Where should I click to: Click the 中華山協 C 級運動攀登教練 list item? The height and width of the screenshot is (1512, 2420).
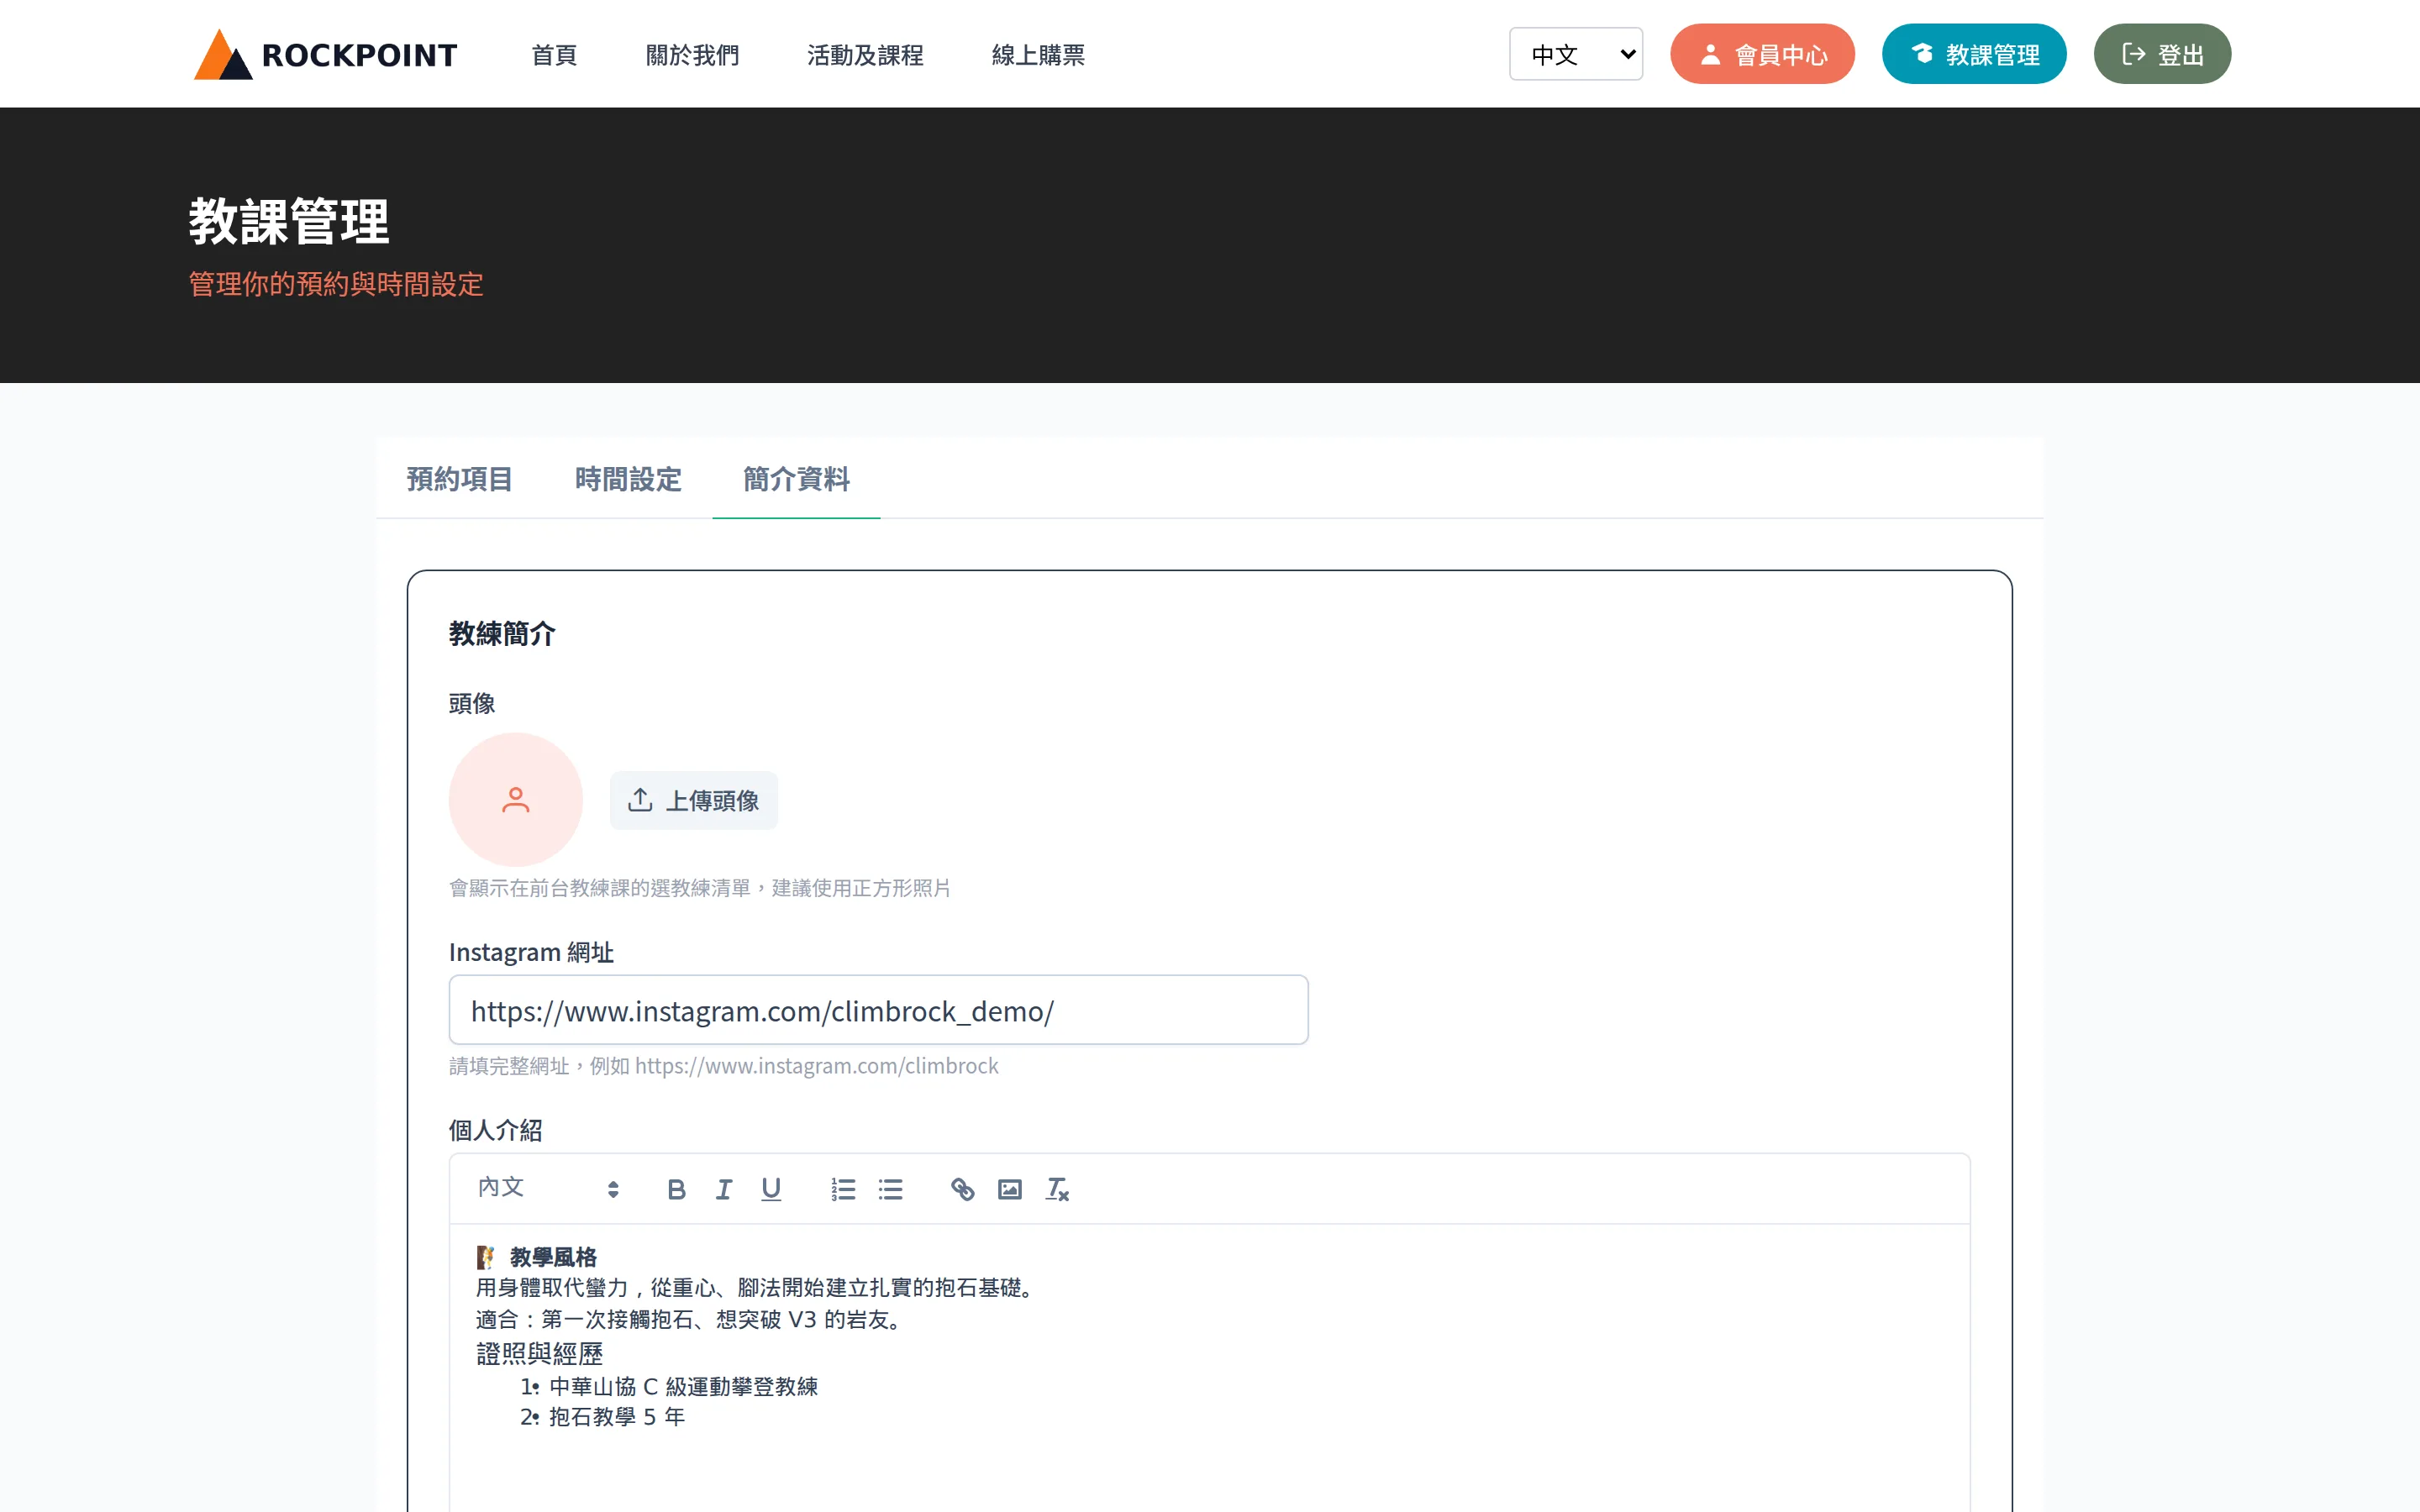pos(683,1387)
